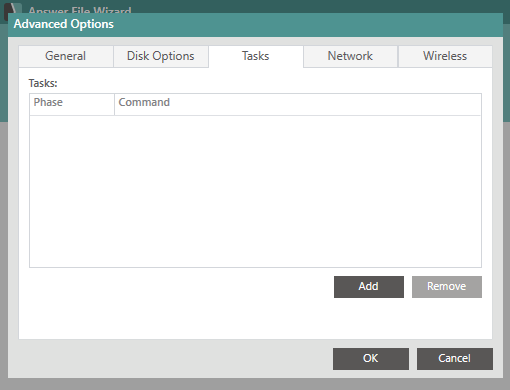Screen dimensions: 510x390
Task: Click the Answer File Wizard app icon
Action: click(x=13, y=8)
